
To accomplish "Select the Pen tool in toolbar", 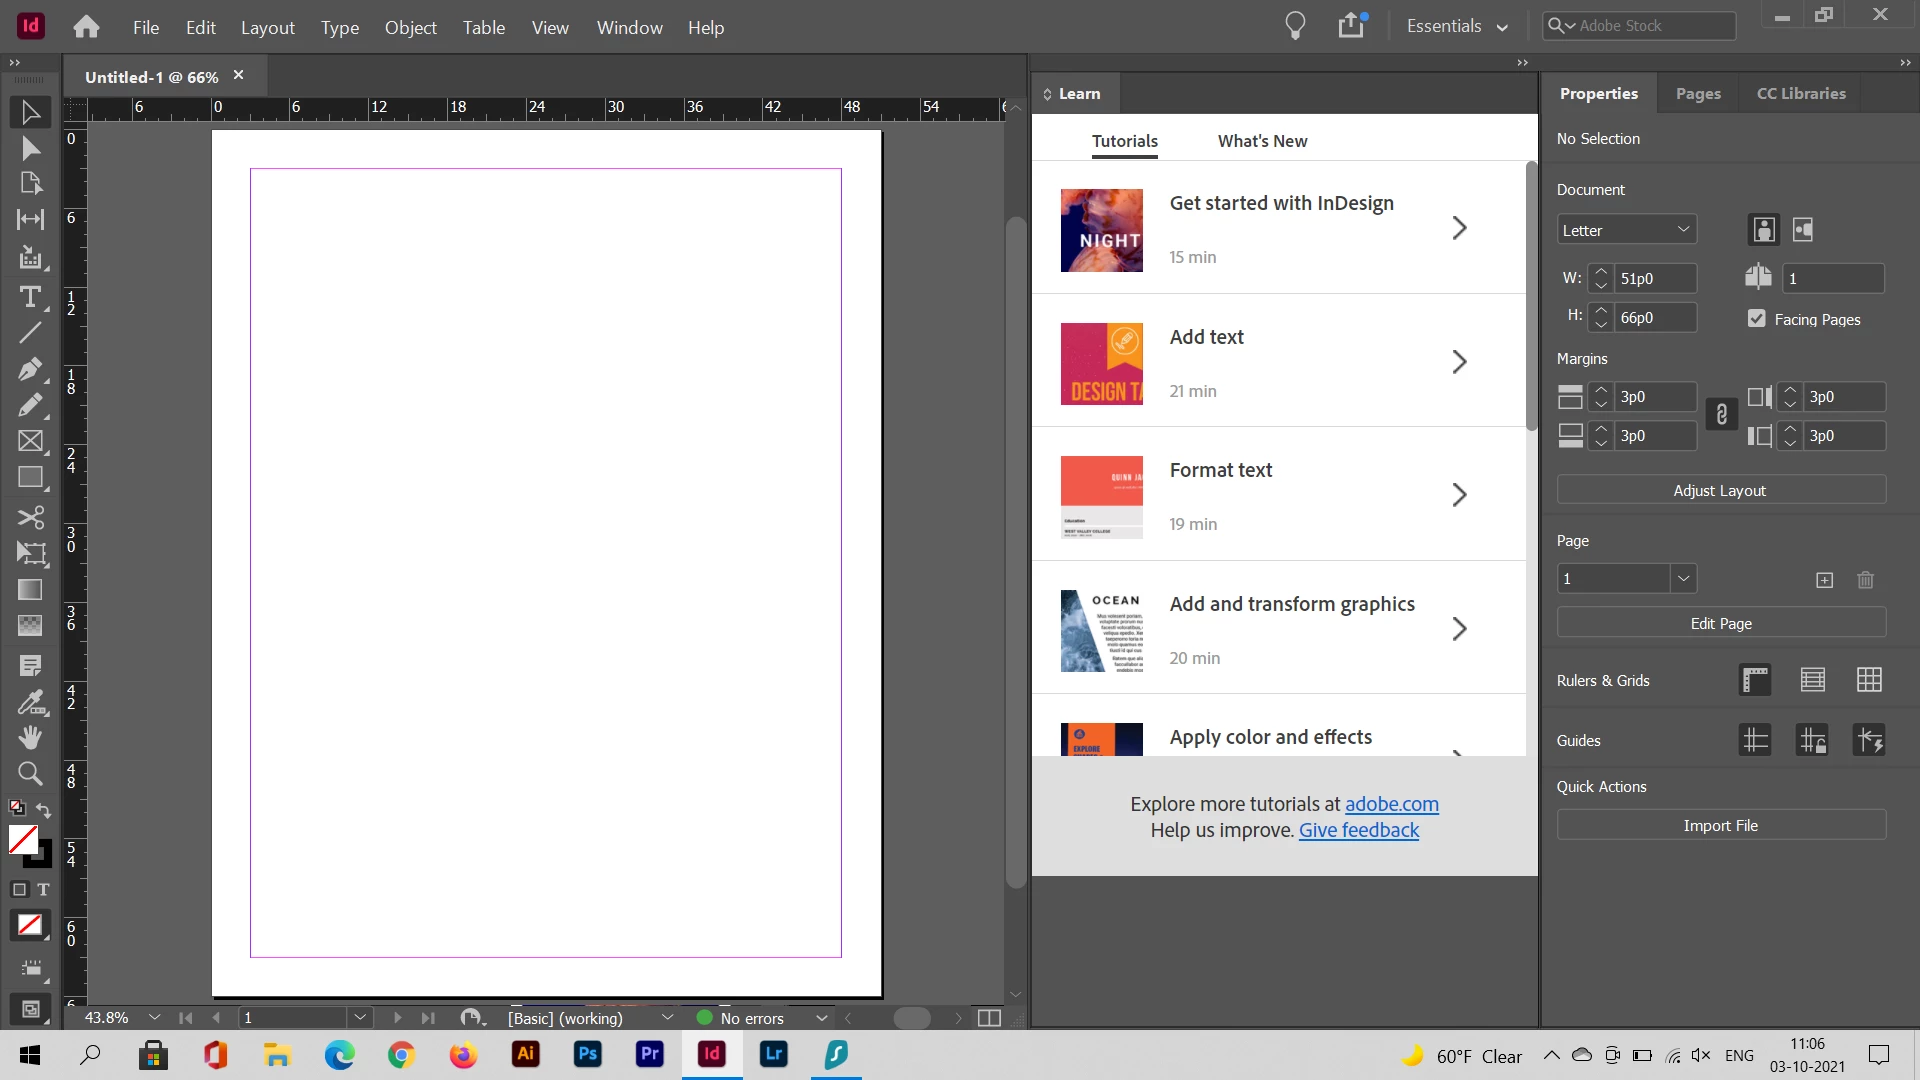I will point(30,369).
